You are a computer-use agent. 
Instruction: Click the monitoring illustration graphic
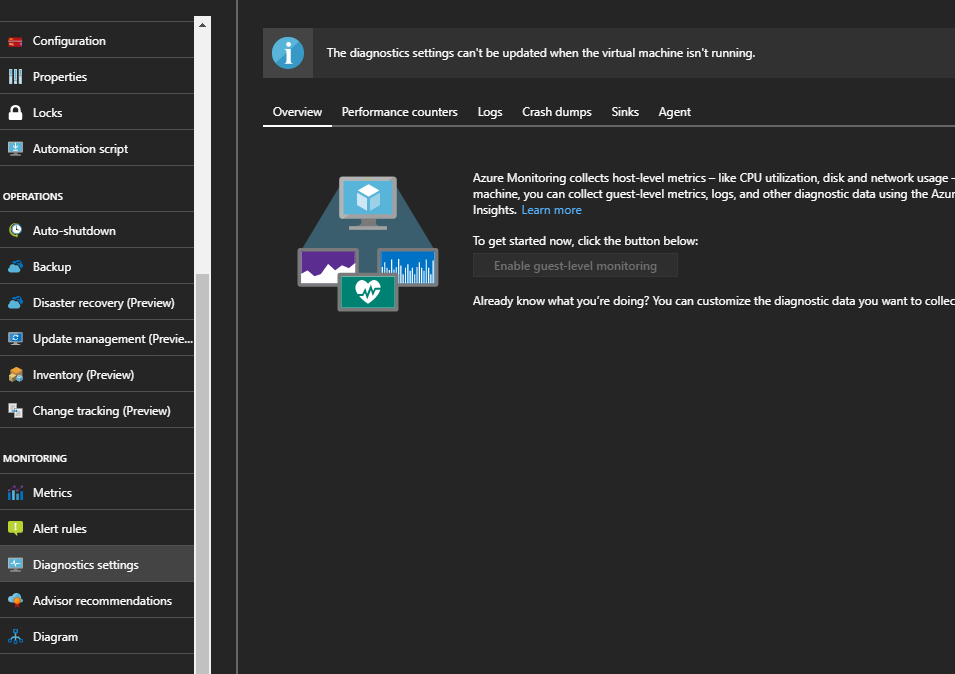[368, 244]
